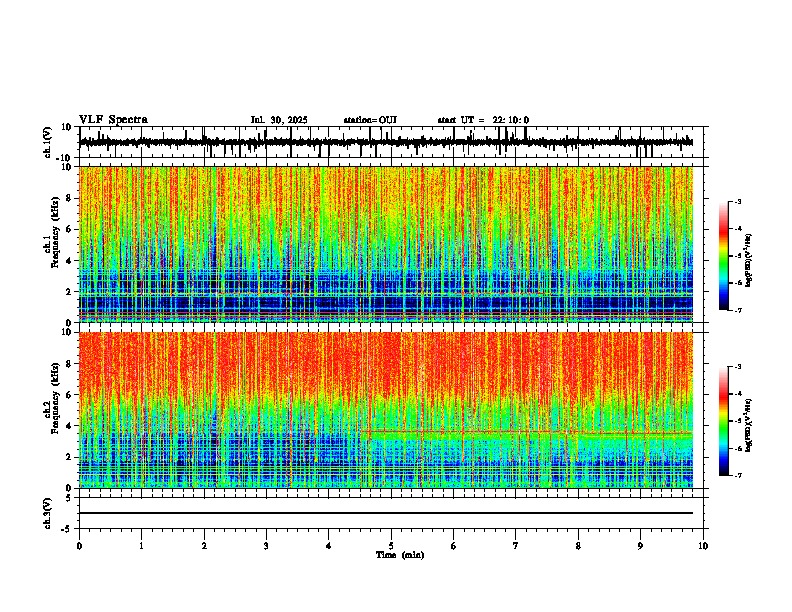Image resolution: width=792 pixels, height=612 pixels.
Task: Click the "Time (min)" axis label
Action: pos(400,555)
